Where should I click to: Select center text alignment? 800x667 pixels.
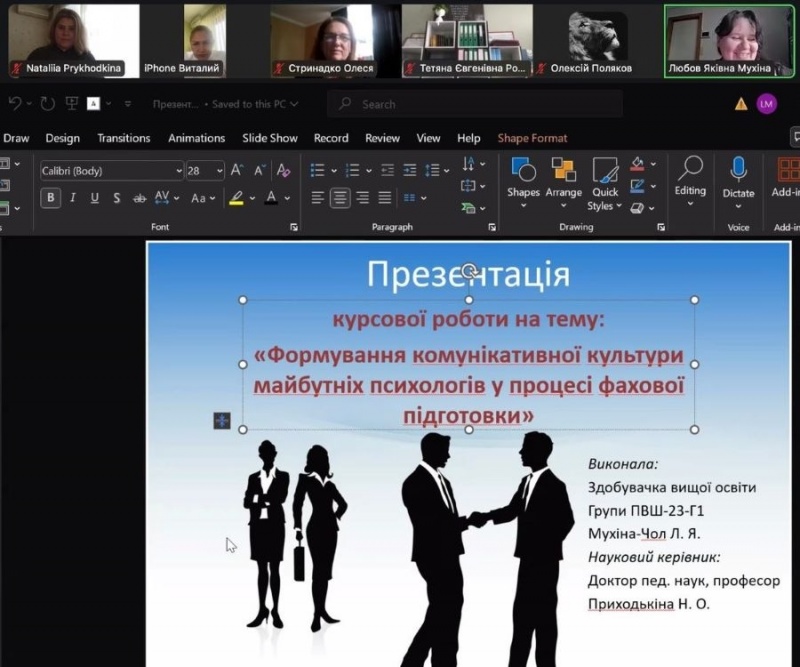click(x=340, y=198)
